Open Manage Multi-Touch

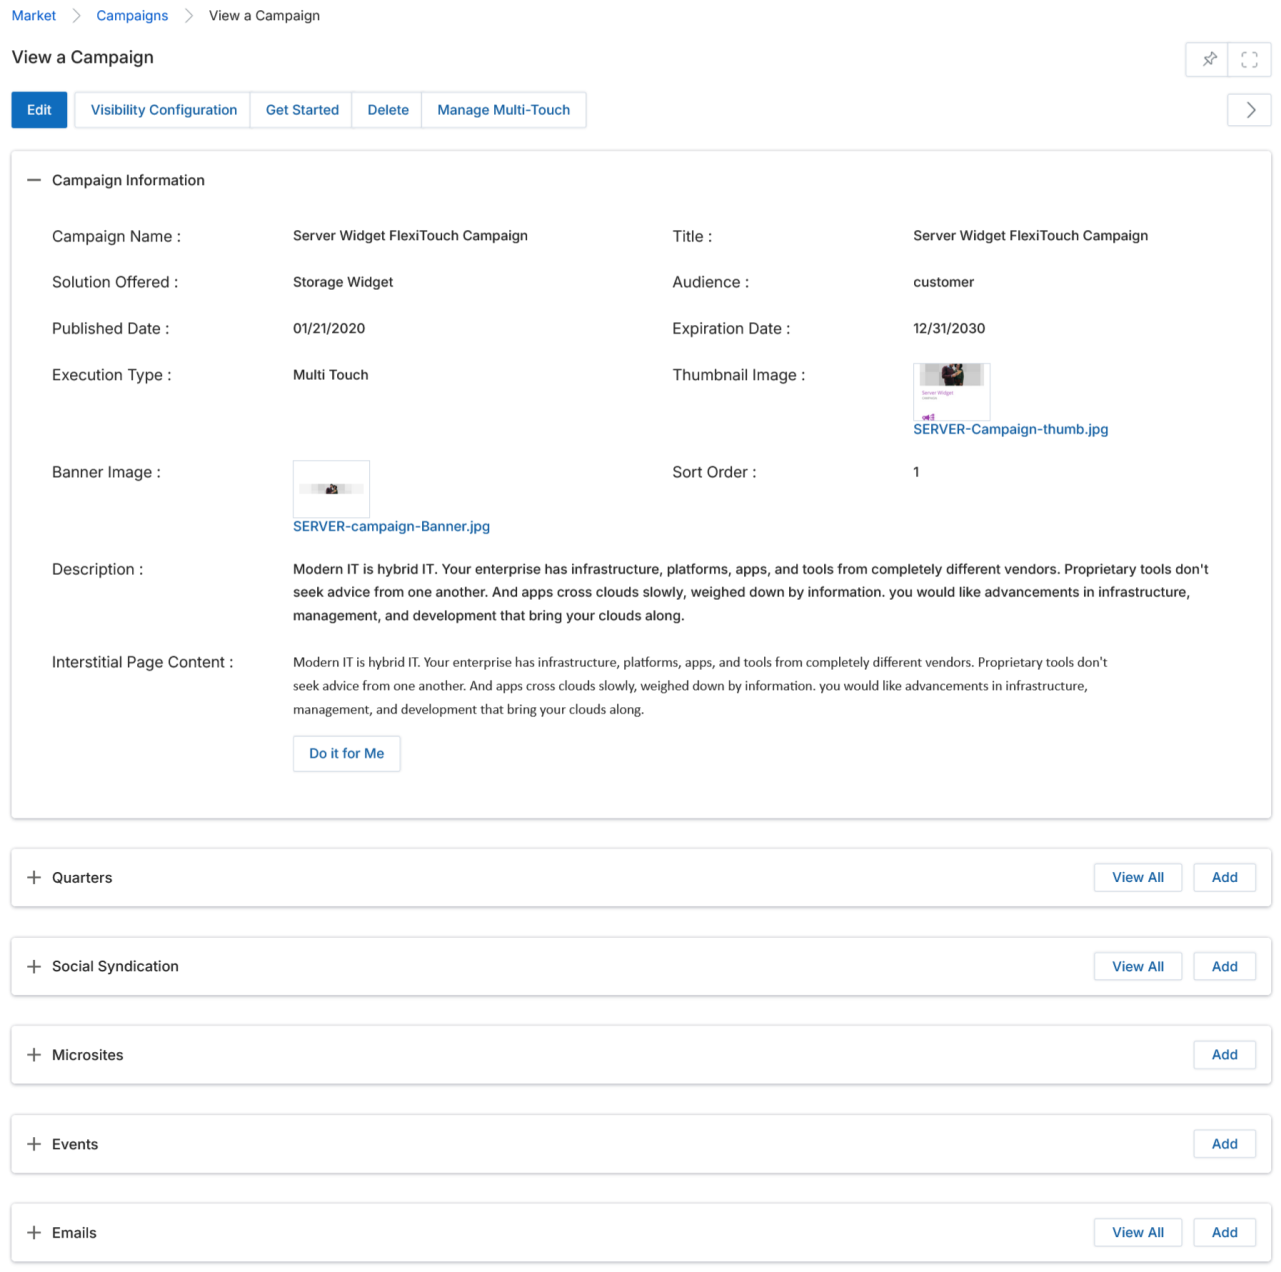click(504, 110)
